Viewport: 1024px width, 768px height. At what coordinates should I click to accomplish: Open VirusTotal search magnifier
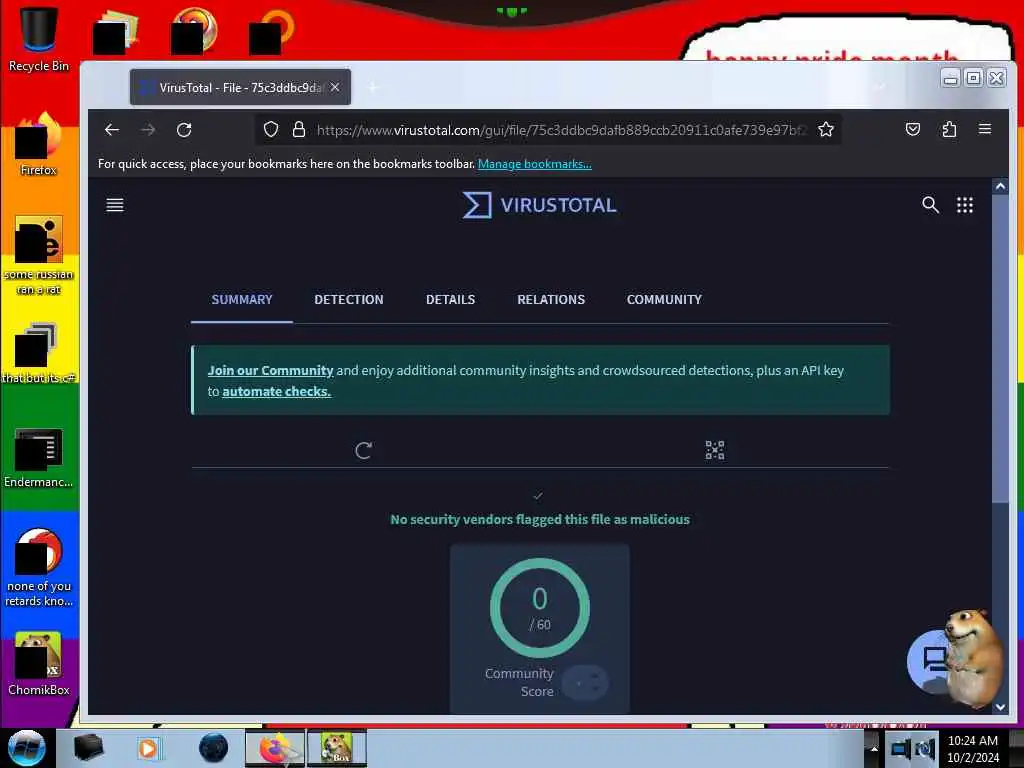930,205
